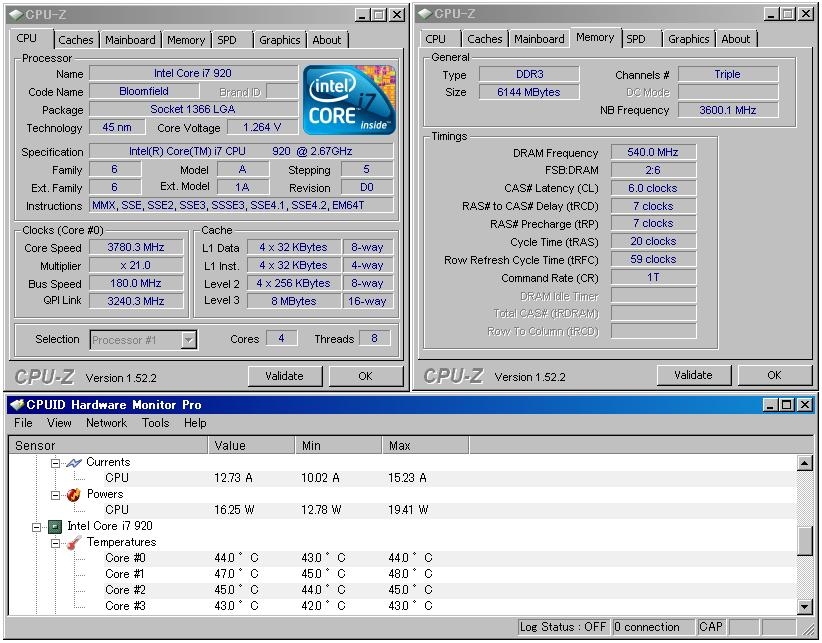This screenshot has height=643, width=822.
Task: Select the Core #1 temperature row
Action: coord(125,574)
